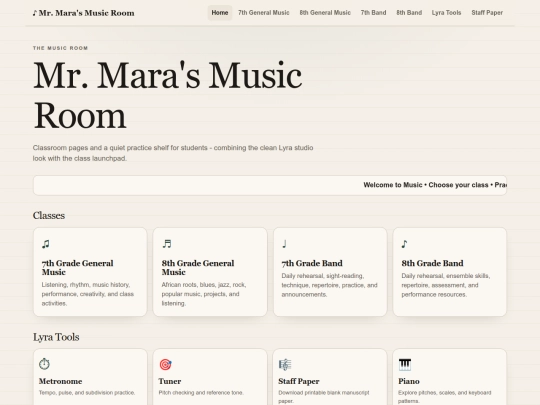Viewport: 540px width, 405px height.
Task: Go to the Home nav tab
Action: [x=220, y=13]
